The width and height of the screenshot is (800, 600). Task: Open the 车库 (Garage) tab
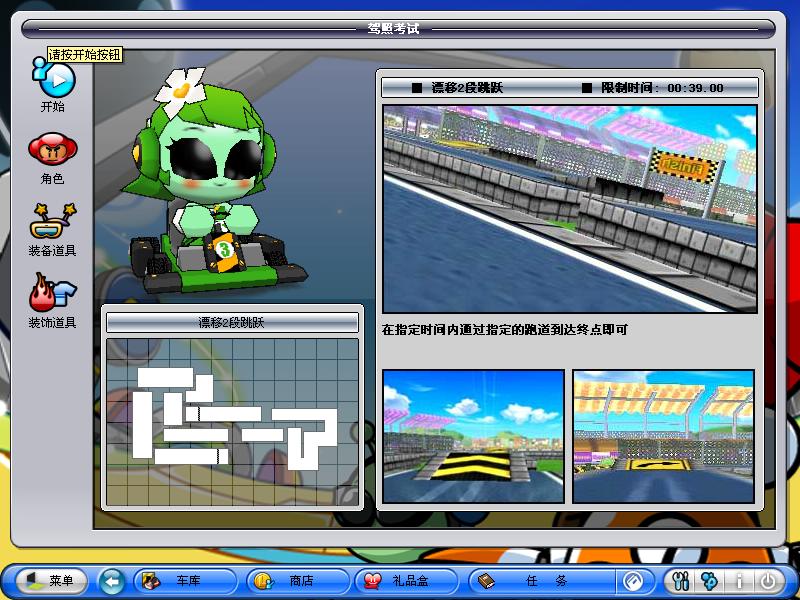click(185, 580)
